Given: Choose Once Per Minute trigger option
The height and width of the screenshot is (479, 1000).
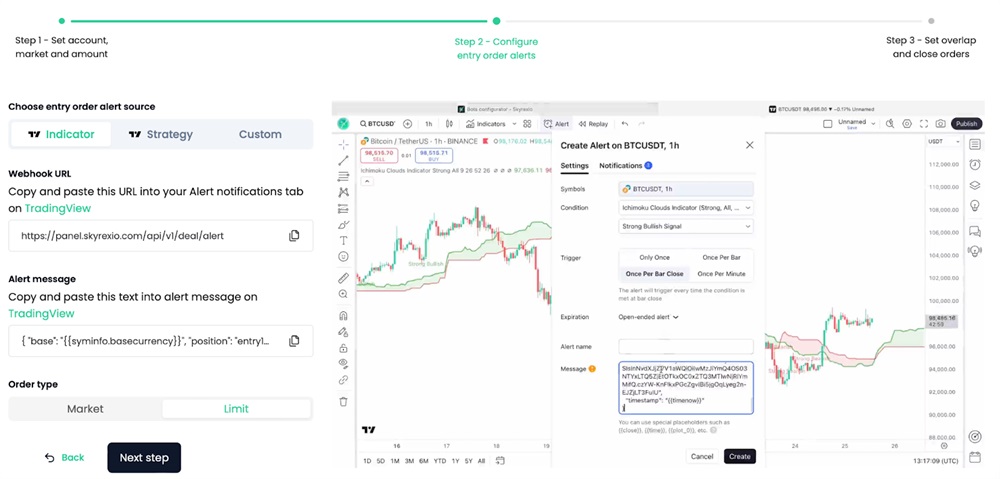Looking at the screenshot, I should (721, 274).
